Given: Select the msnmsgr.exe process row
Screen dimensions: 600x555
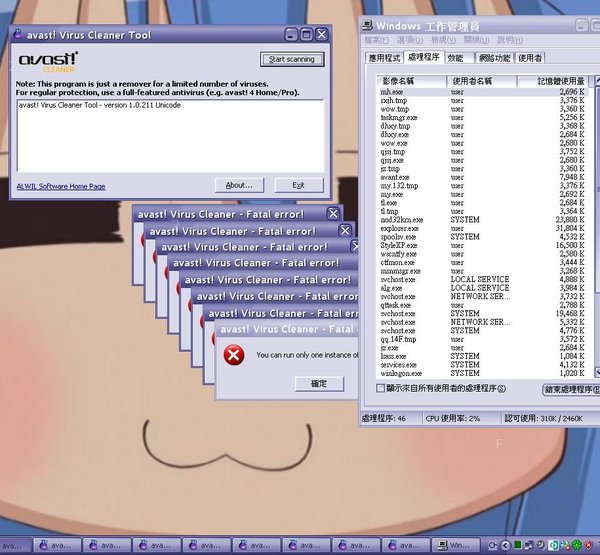Looking at the screenshot, I should [x=484, y=271].
